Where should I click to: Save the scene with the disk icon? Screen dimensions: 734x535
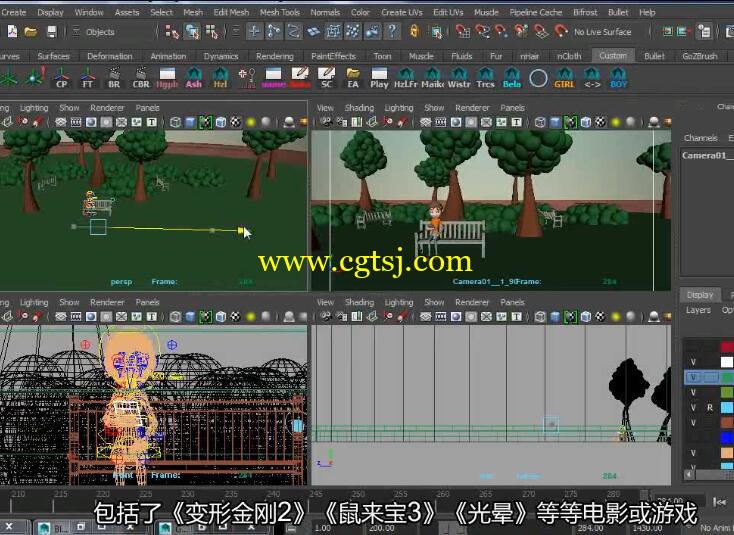(51, 31)
